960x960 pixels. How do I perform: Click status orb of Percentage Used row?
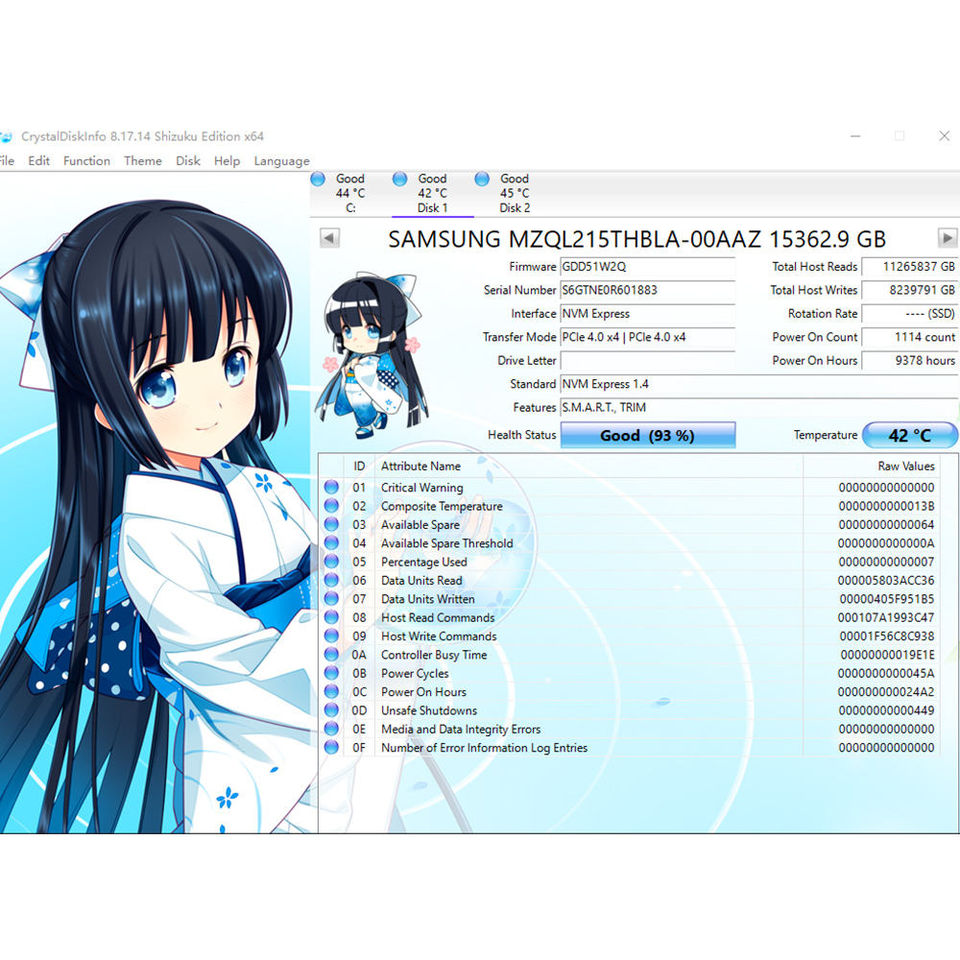coord(331,561)
